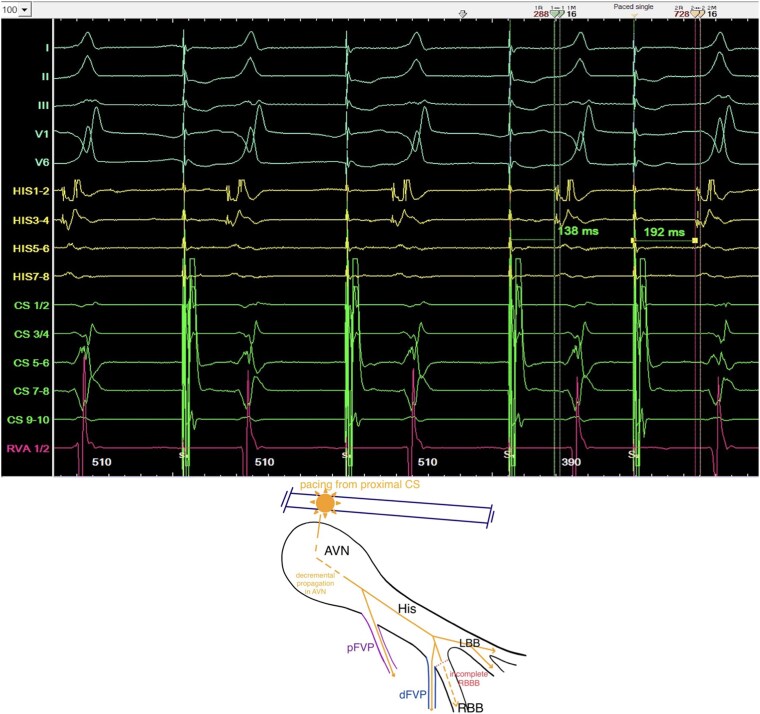
Task: Select the HIS3-4 channel label
Action: click(x=31, y=221)
